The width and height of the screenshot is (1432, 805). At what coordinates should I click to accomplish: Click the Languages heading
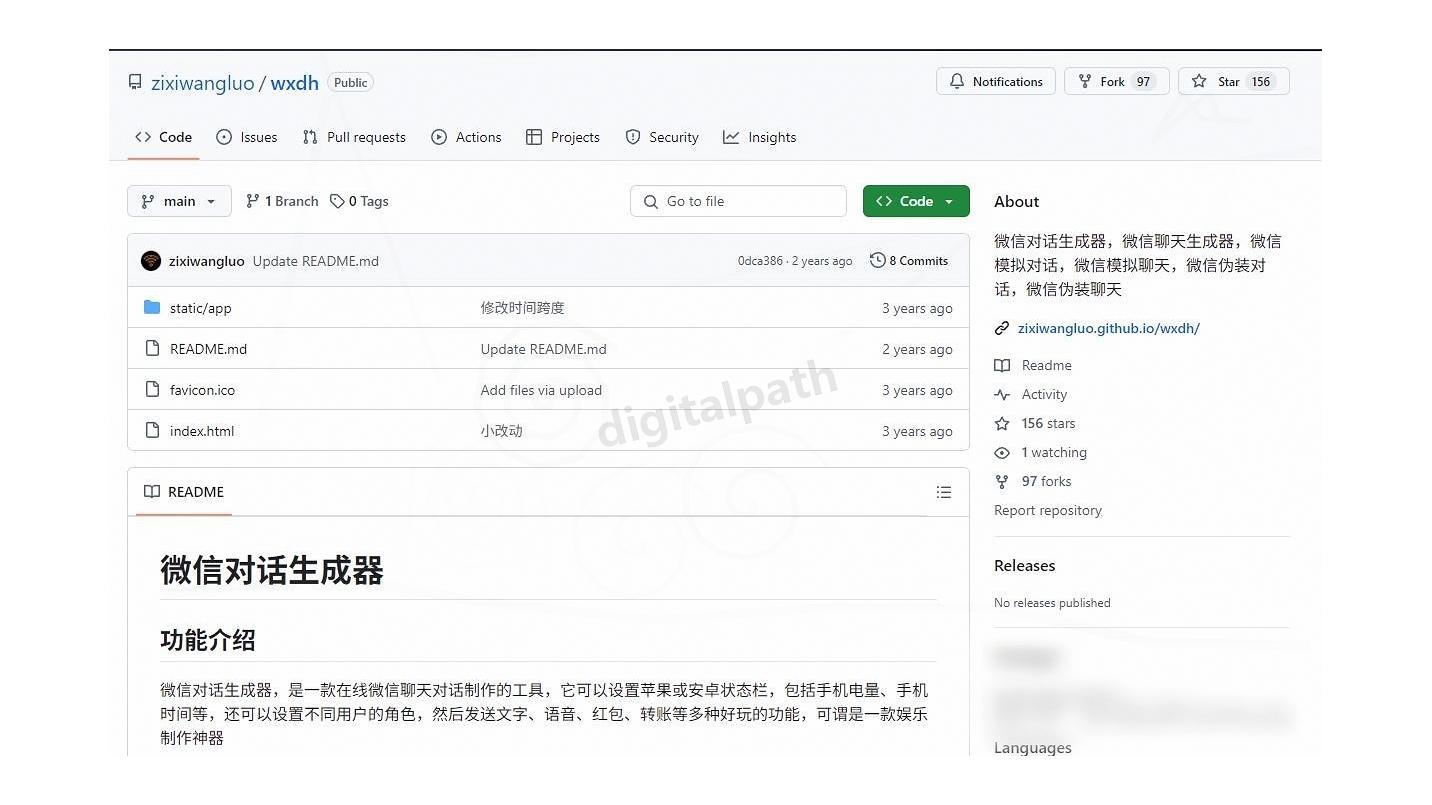pos(1032,748)
